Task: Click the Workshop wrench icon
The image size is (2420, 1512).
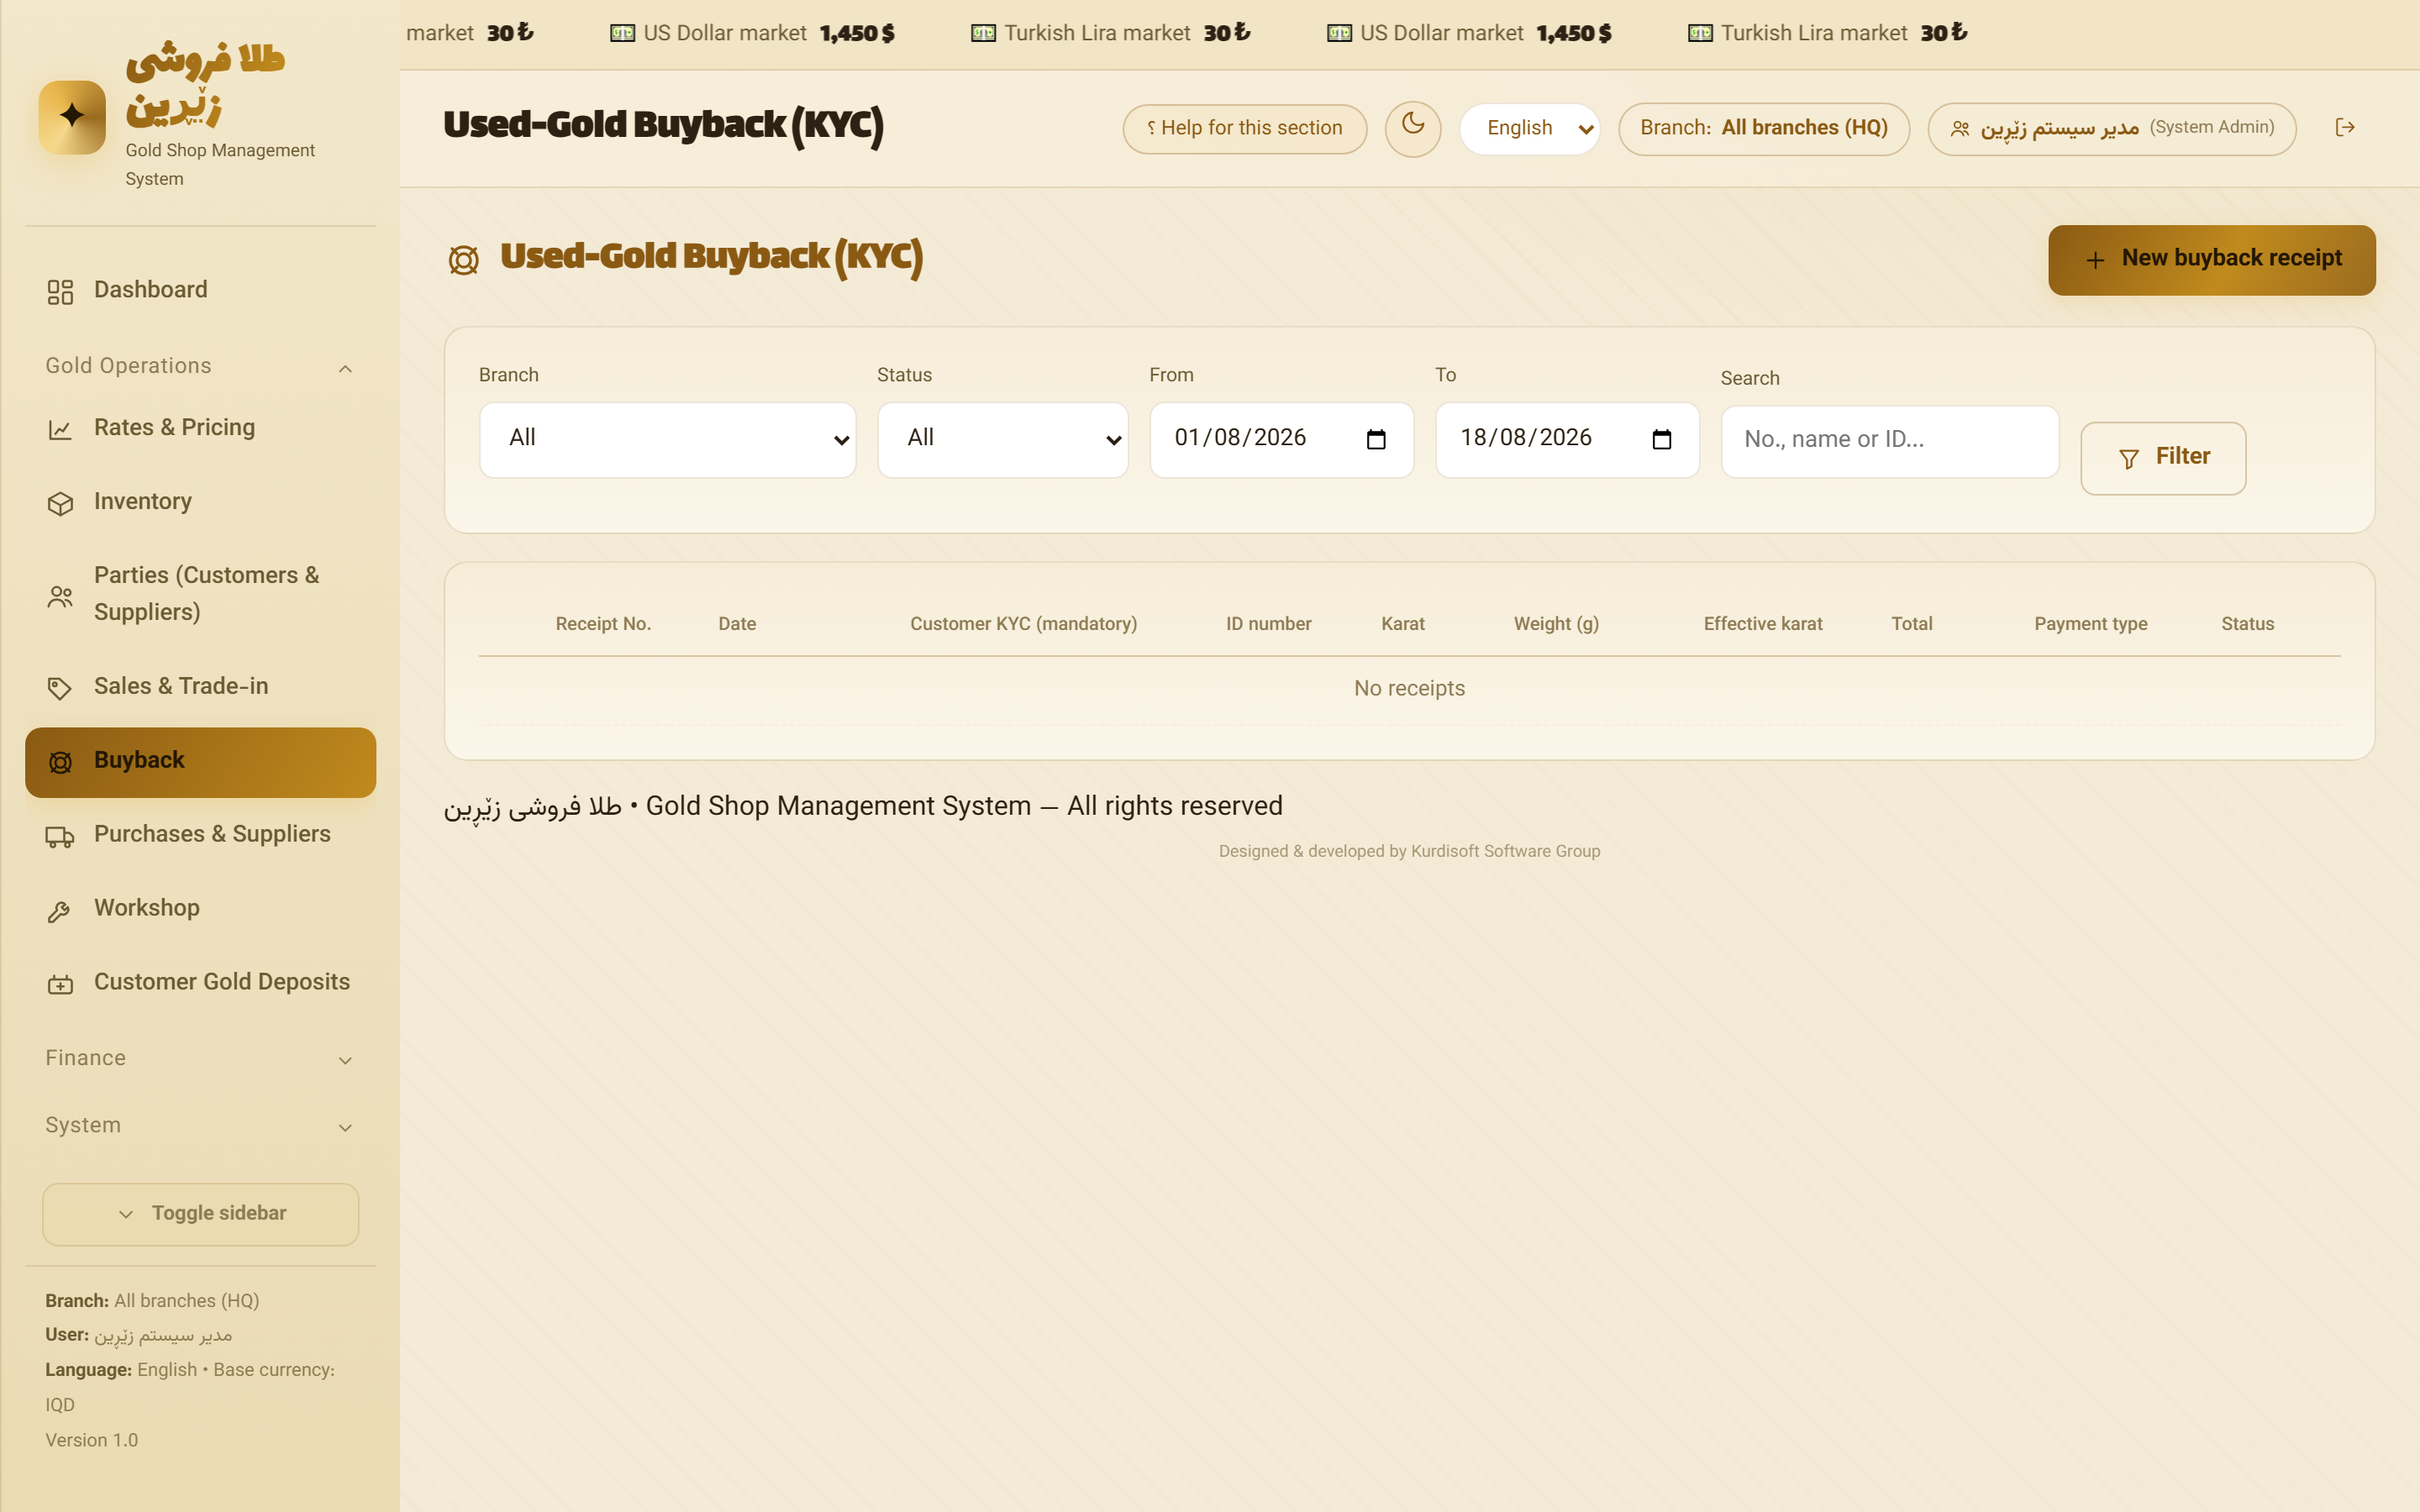Action: (60, 911)
